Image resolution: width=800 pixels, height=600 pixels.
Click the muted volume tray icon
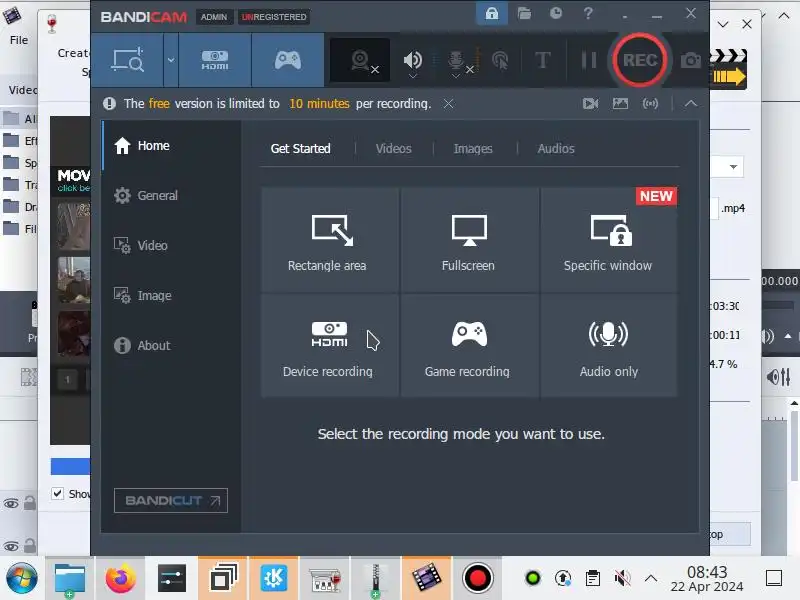click(622, 579)
